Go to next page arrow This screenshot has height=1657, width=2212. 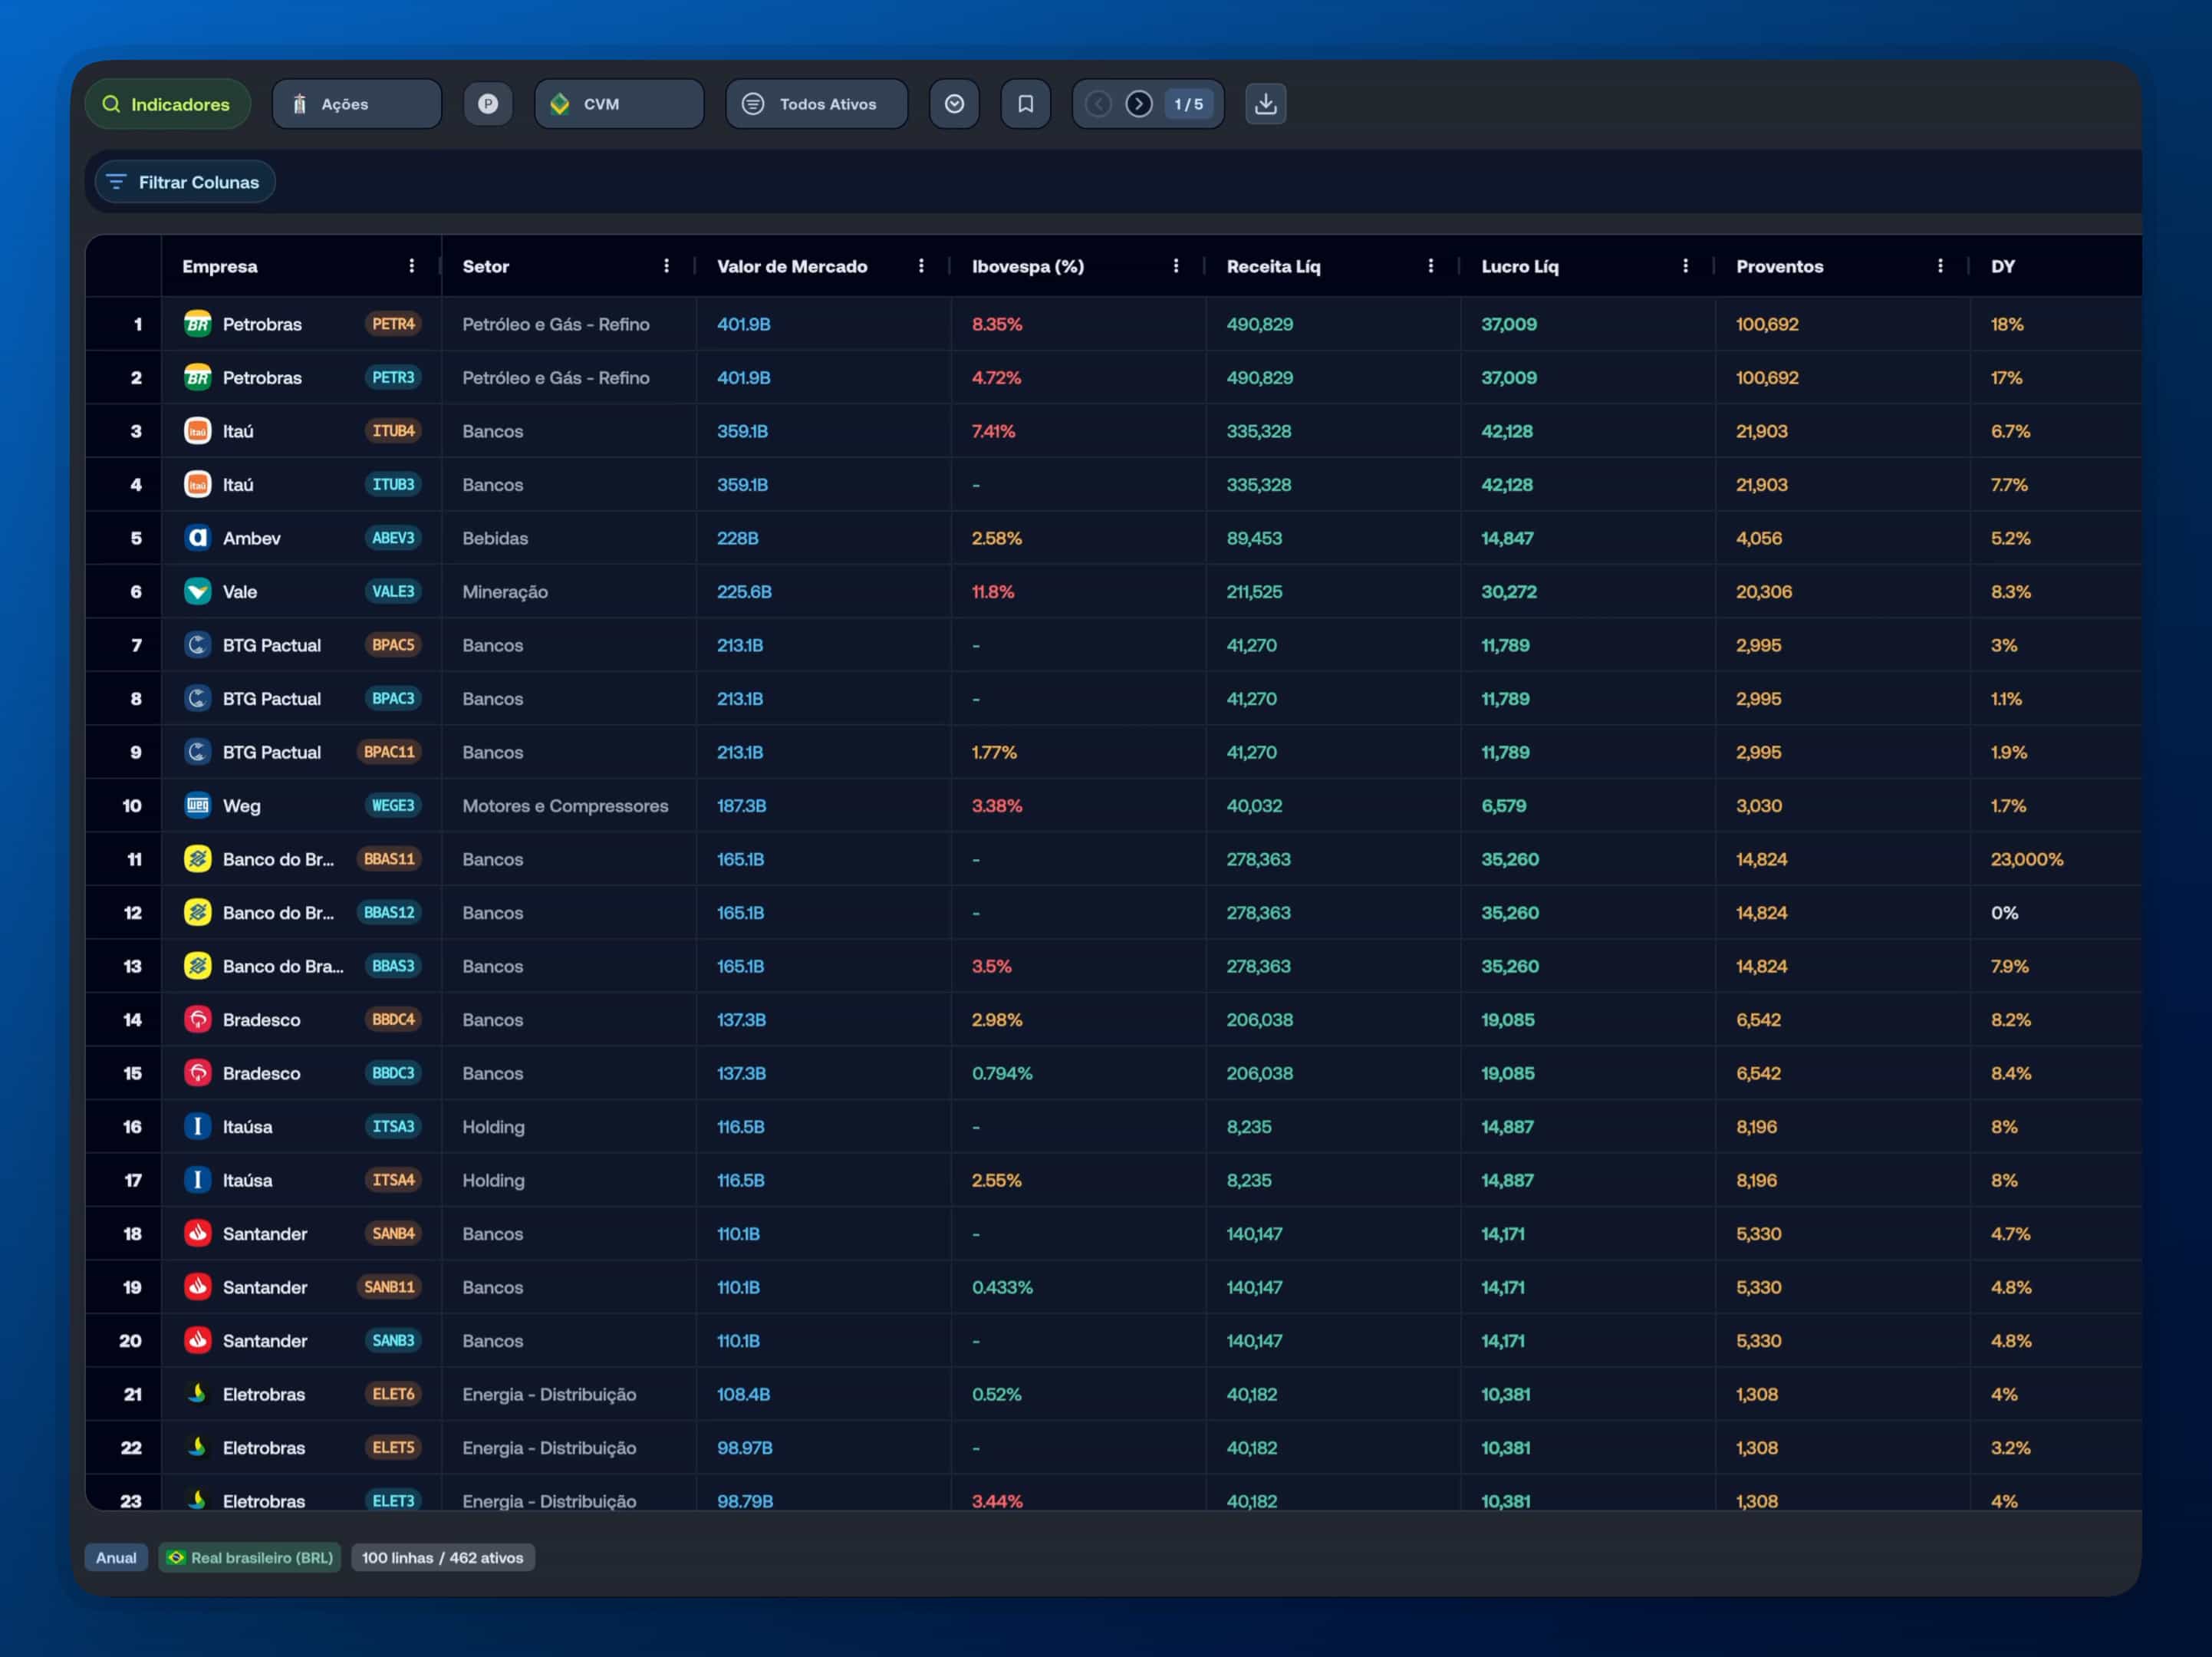click(x=1138, y=104)
